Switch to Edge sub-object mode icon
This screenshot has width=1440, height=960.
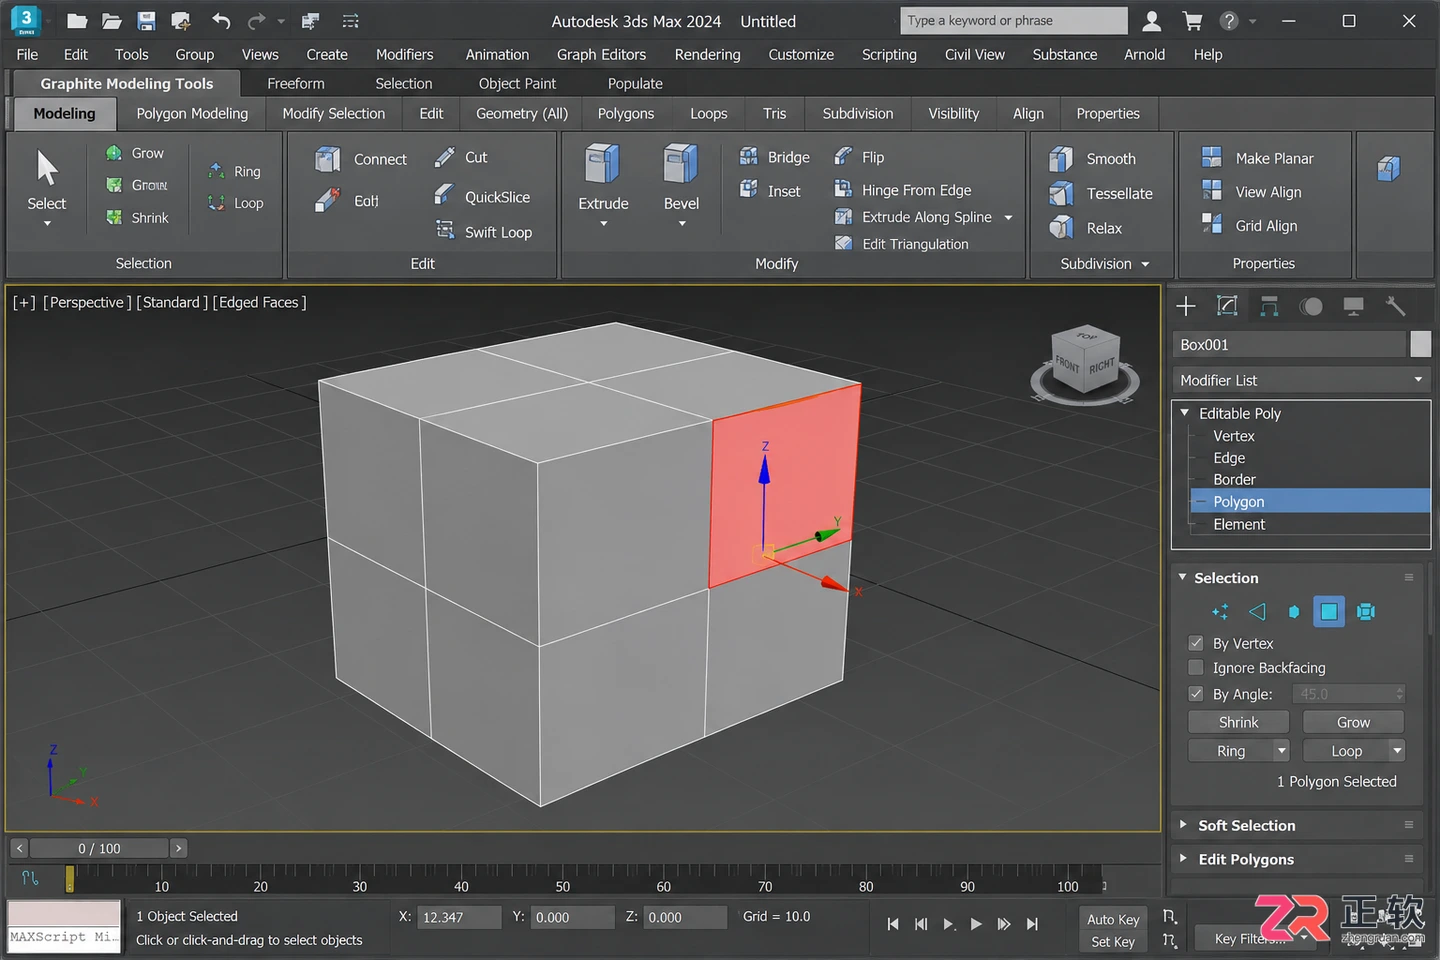tap(1258, 611)
